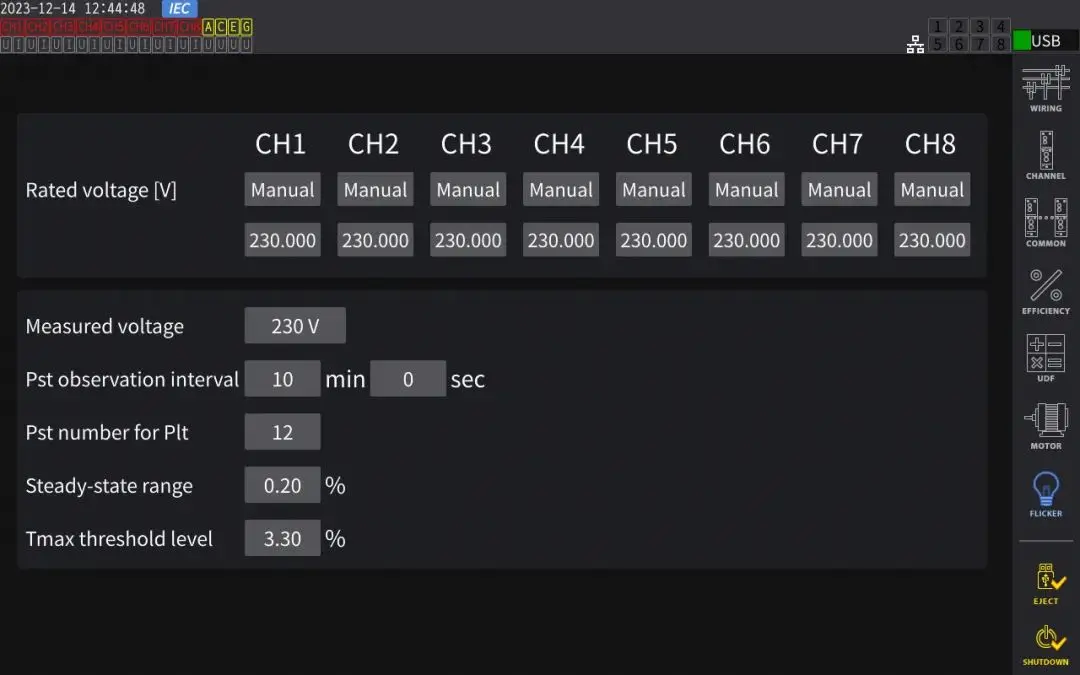Open the Efficiency settings icon
The image size is (1080, 675).
click(1046, 290)
